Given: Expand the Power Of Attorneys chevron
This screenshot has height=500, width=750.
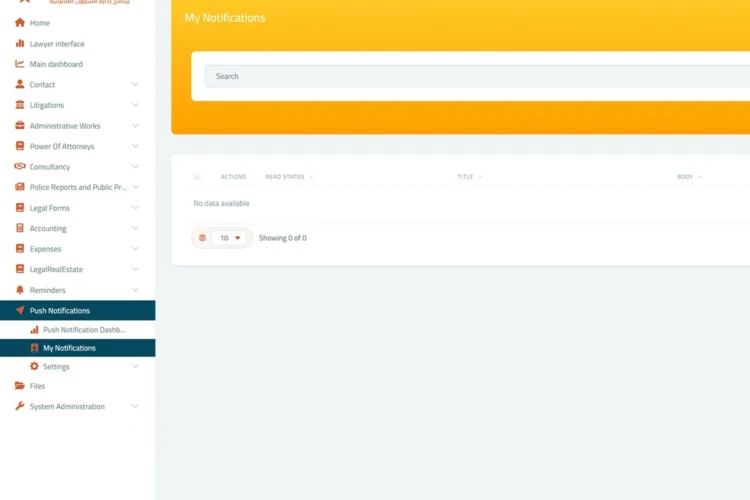Looking at the screenshot, I should [x=135, y=146].
